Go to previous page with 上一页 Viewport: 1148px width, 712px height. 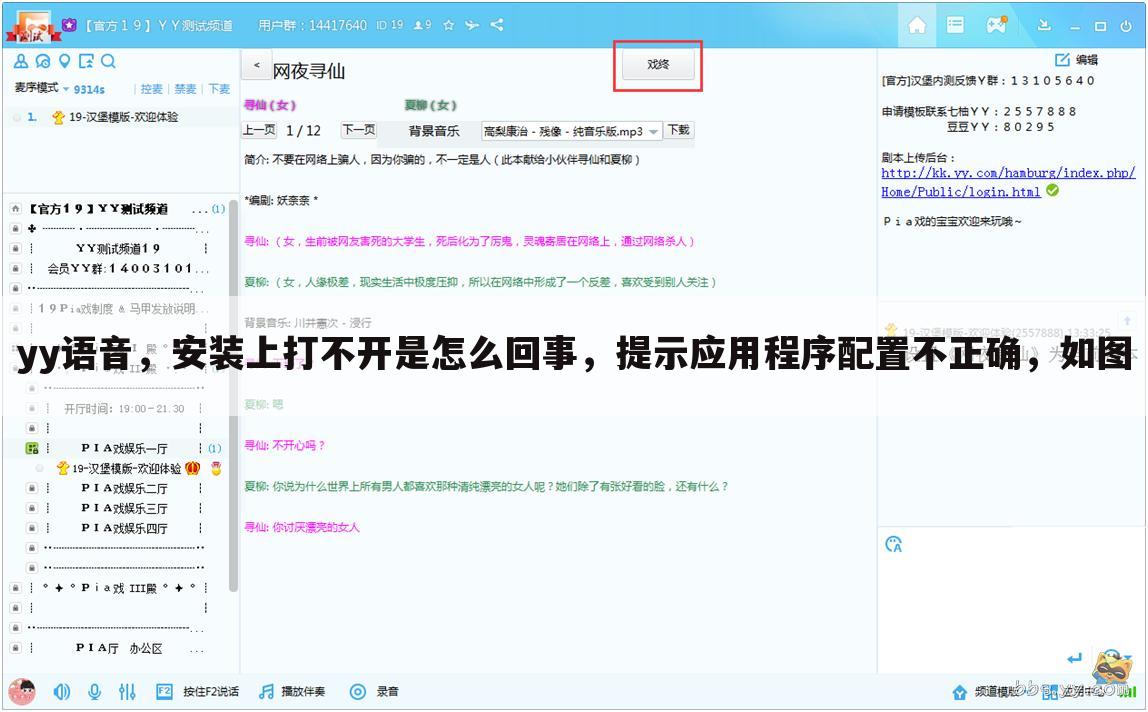tap(259, 130)
